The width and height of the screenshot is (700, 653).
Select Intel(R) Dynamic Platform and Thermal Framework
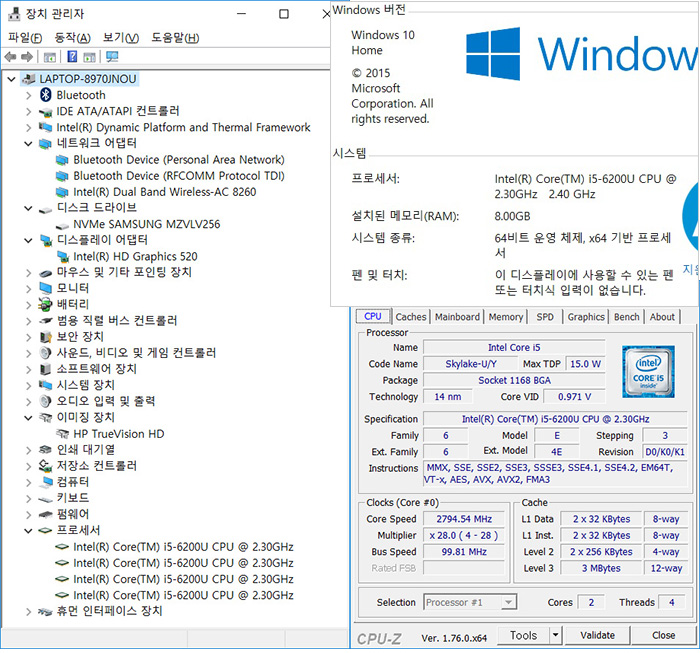point(183,128)
